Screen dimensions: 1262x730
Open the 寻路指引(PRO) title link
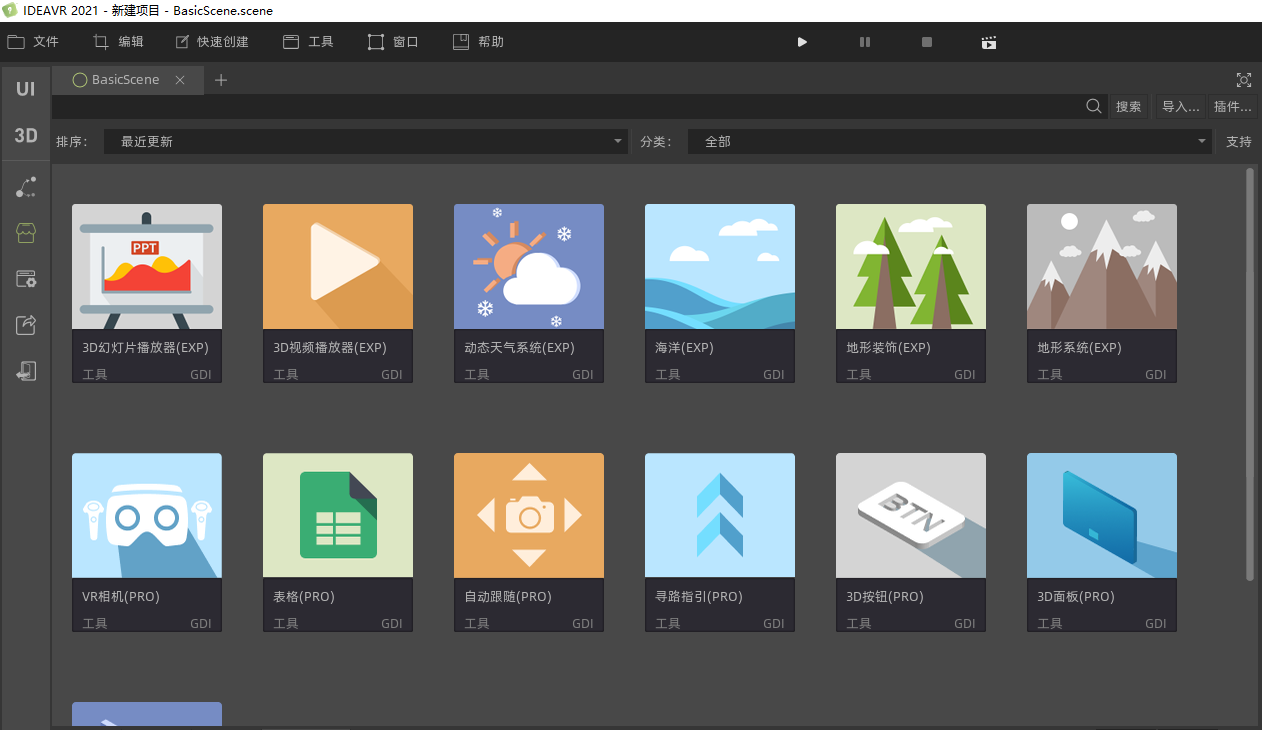699,597
